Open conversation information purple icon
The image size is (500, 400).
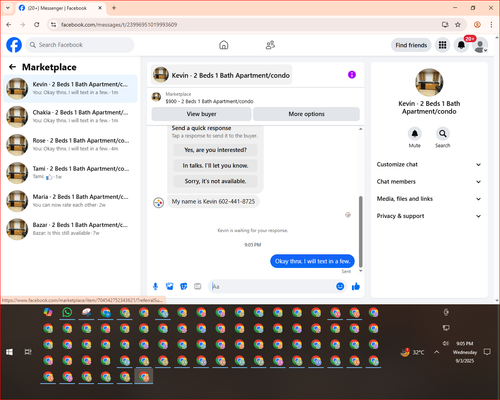click(x=352, y=75)
